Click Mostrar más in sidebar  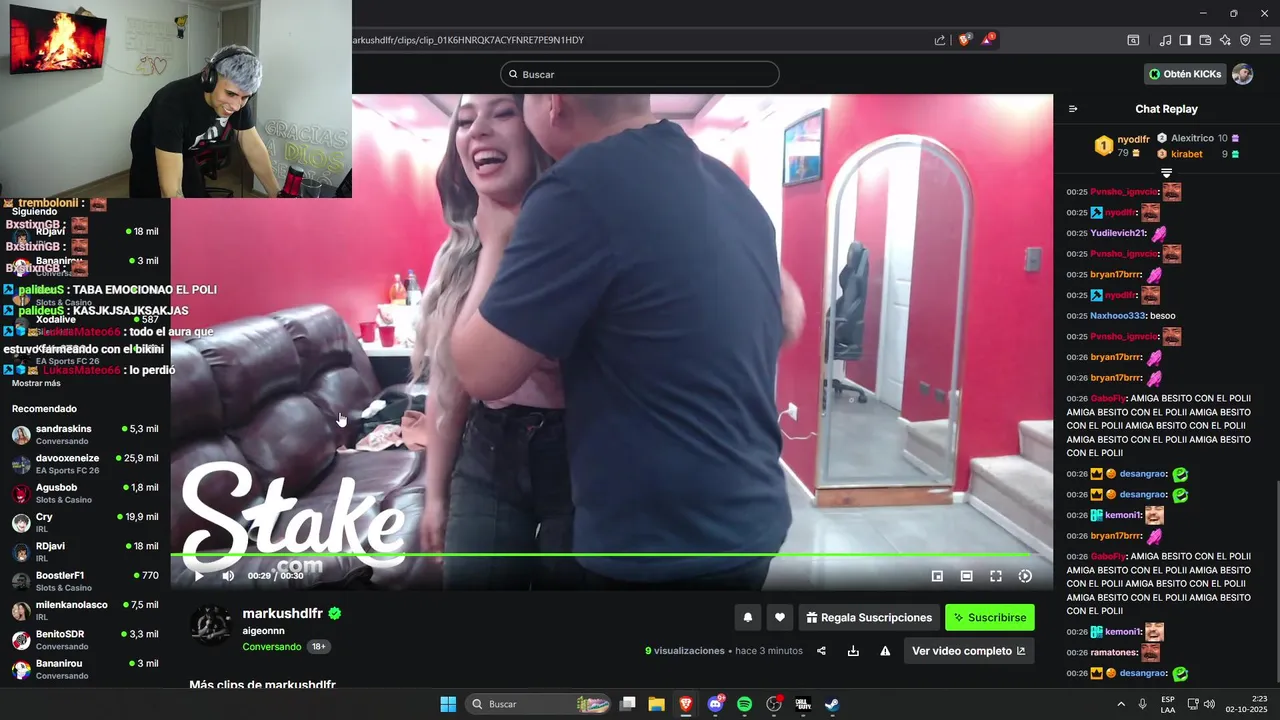tap(36, 383)
